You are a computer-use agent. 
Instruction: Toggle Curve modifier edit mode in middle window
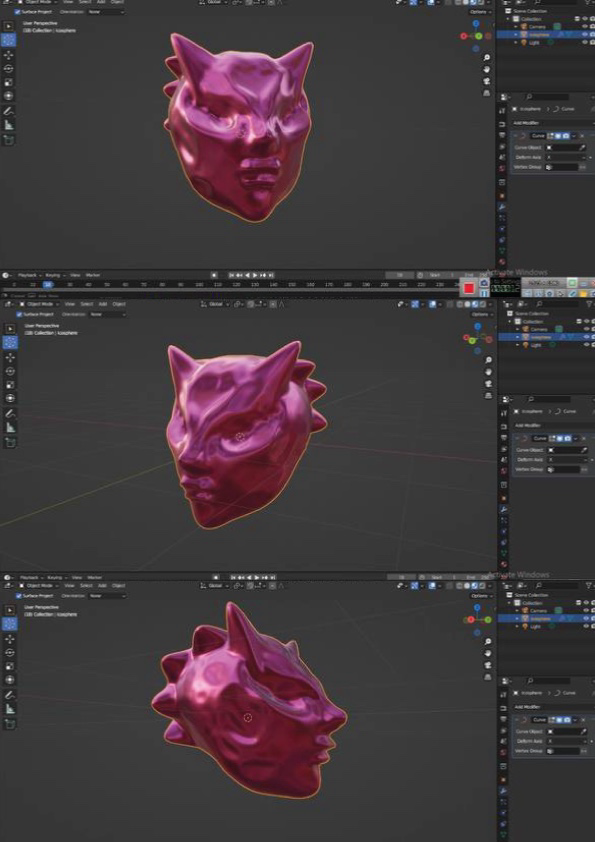[552, 438]
